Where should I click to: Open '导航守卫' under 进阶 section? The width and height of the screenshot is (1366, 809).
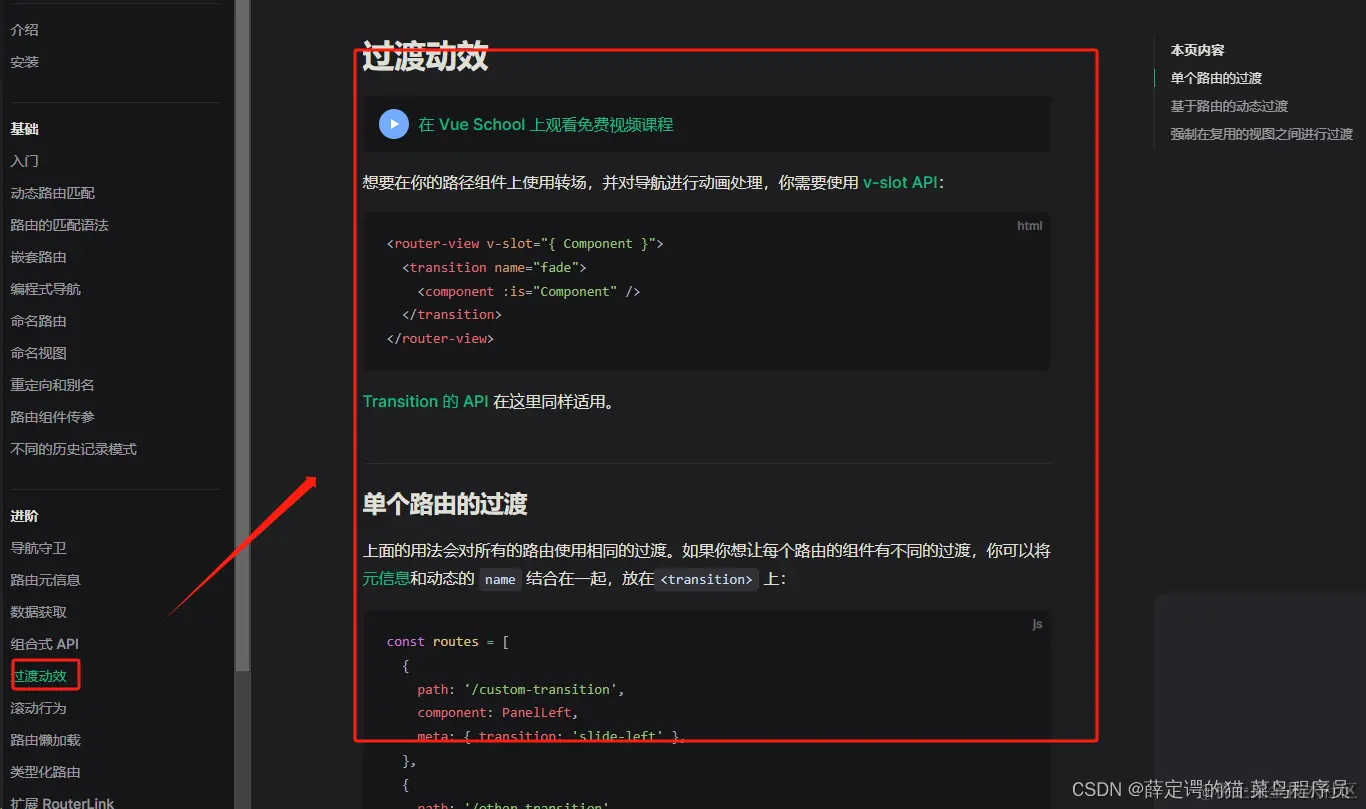pos(38,548)
